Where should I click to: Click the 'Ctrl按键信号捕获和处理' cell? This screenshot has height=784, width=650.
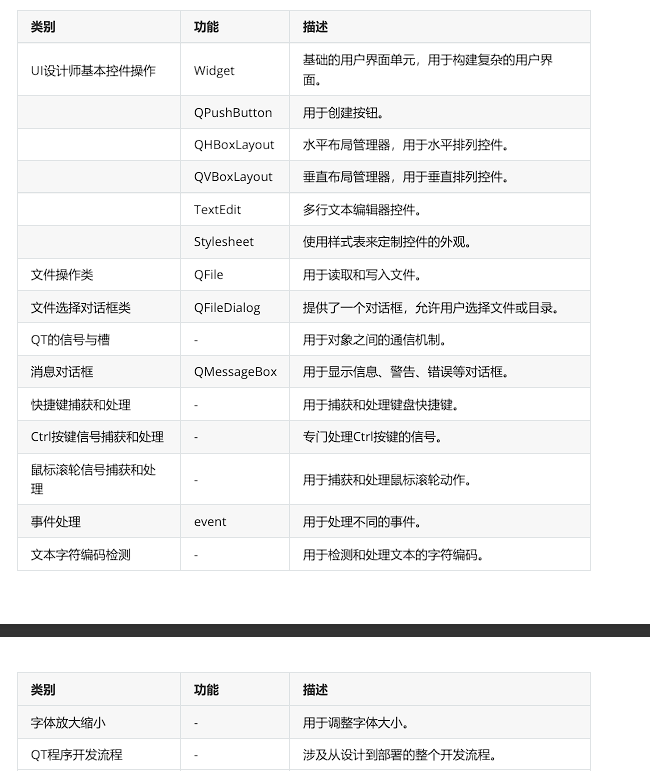click(97, 437)
